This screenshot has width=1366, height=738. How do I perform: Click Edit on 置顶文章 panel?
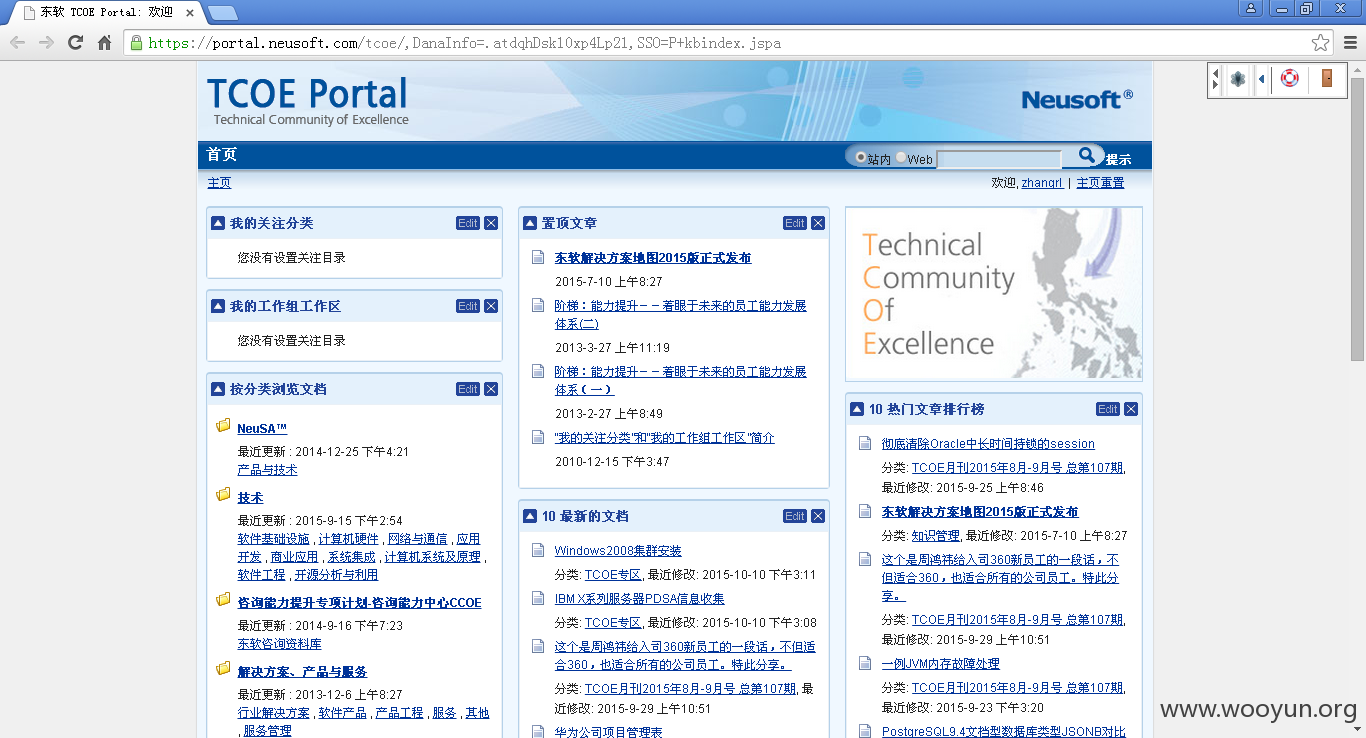click(x=795, y=223)
